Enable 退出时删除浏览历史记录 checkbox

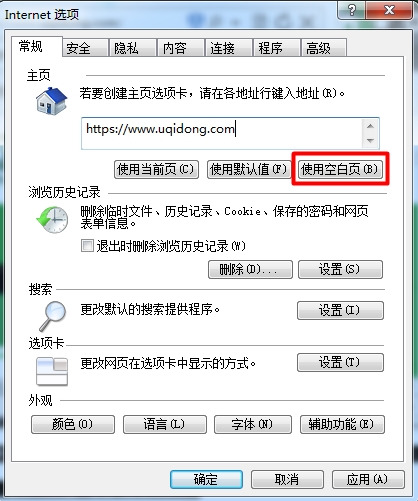point(87,246)
